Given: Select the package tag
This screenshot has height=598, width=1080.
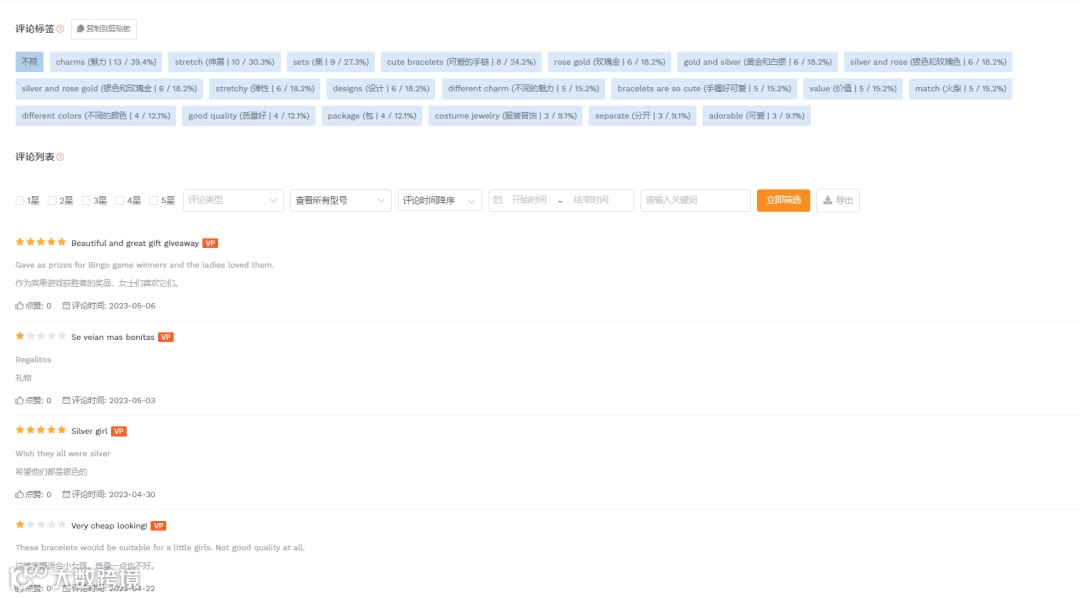Looking at the screenshot, I should 372,116.
